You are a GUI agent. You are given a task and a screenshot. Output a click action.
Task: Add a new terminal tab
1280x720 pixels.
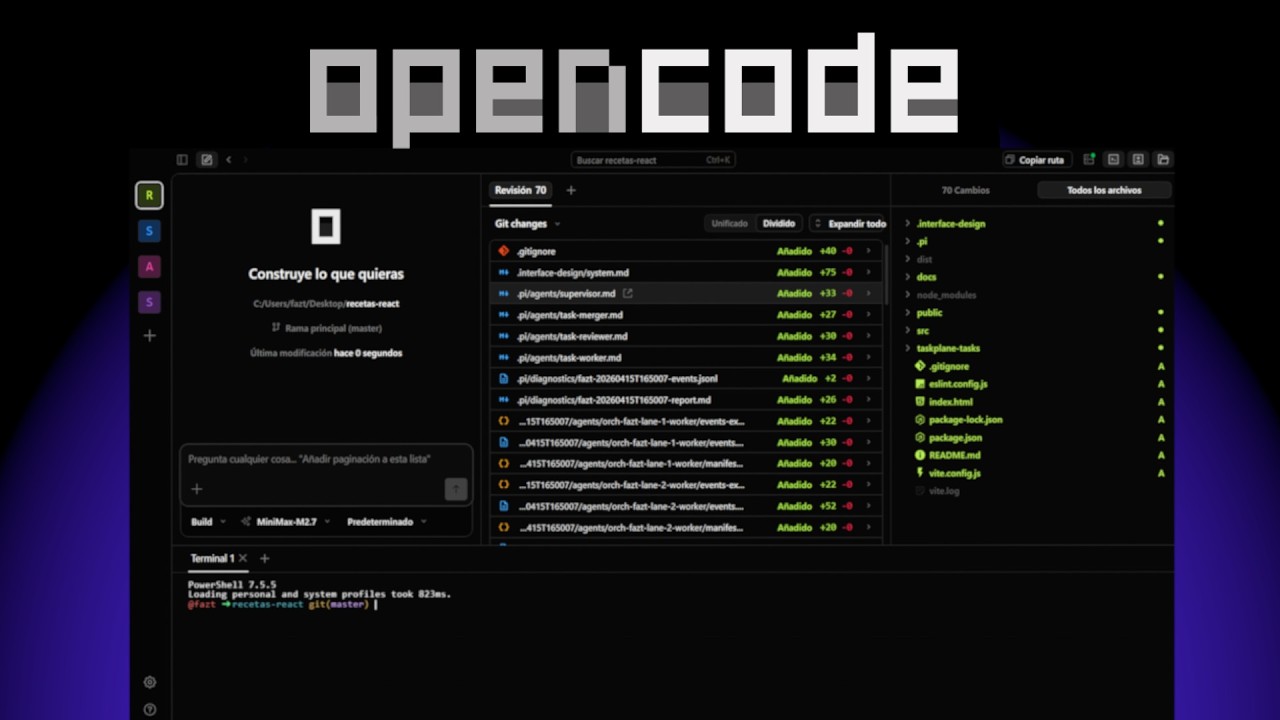(x=265, y=558)
